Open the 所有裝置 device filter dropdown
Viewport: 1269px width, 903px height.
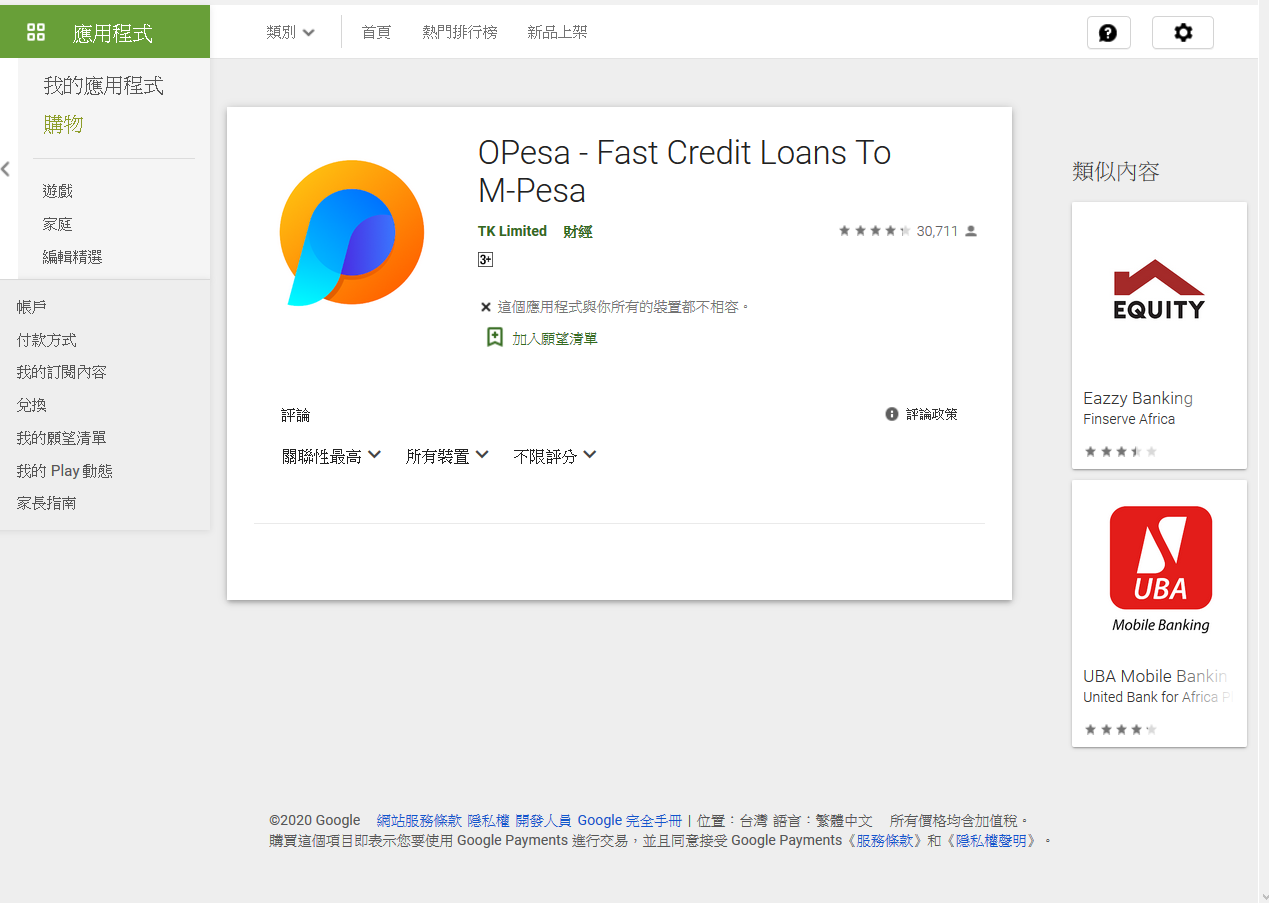point(447,456)
